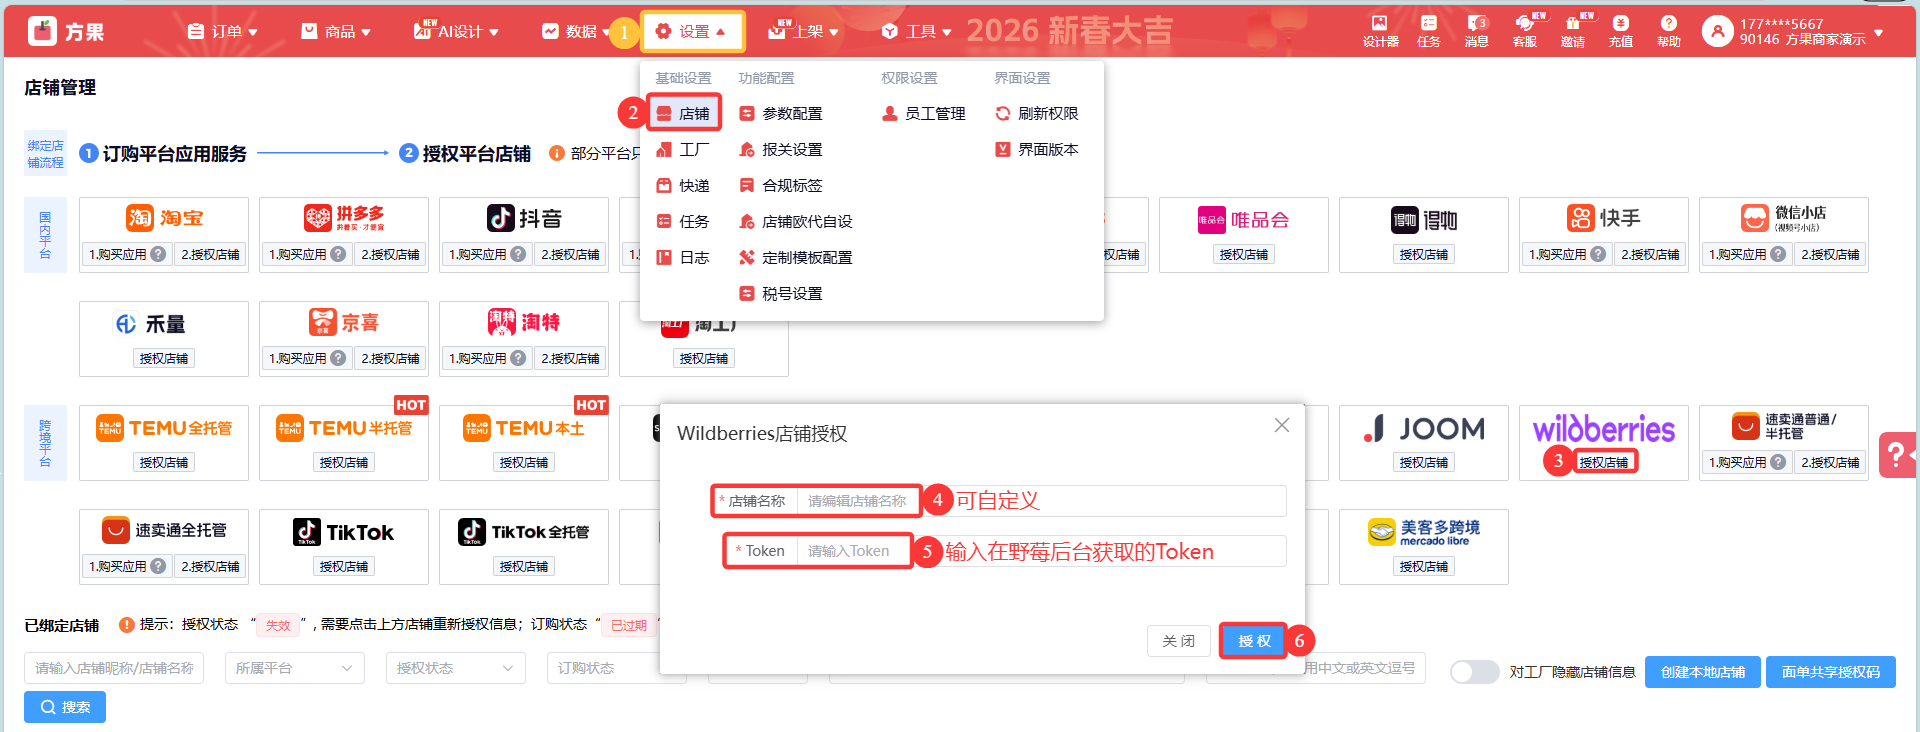Open the account dropdown arrow
1920x732 pixels.
tap(1879, 32)
